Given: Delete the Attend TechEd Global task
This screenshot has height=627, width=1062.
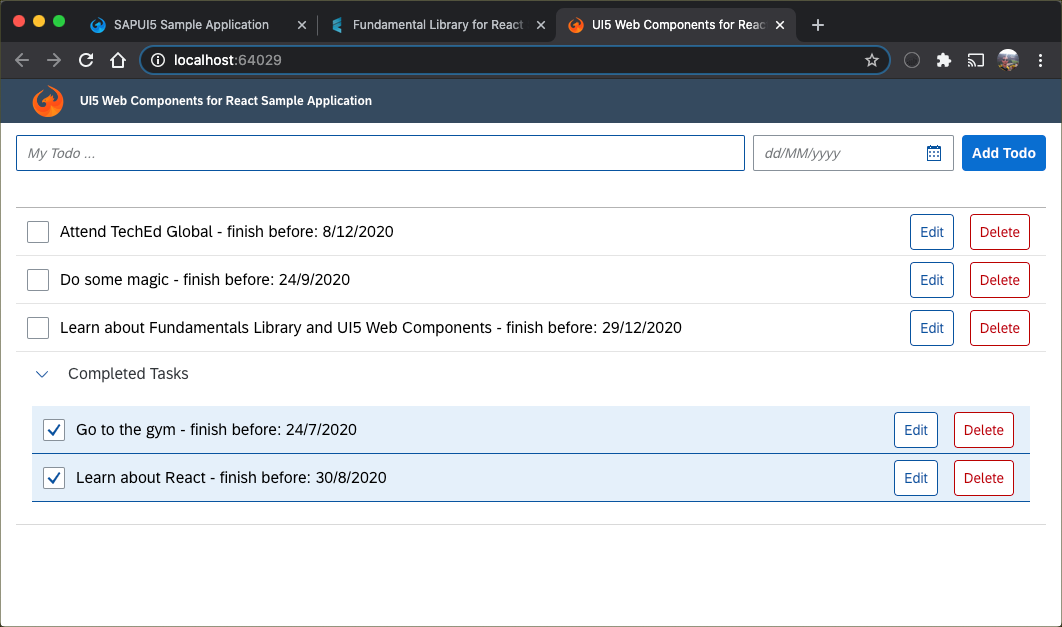Looking at the screenshot, I should tap(1000, 232).
